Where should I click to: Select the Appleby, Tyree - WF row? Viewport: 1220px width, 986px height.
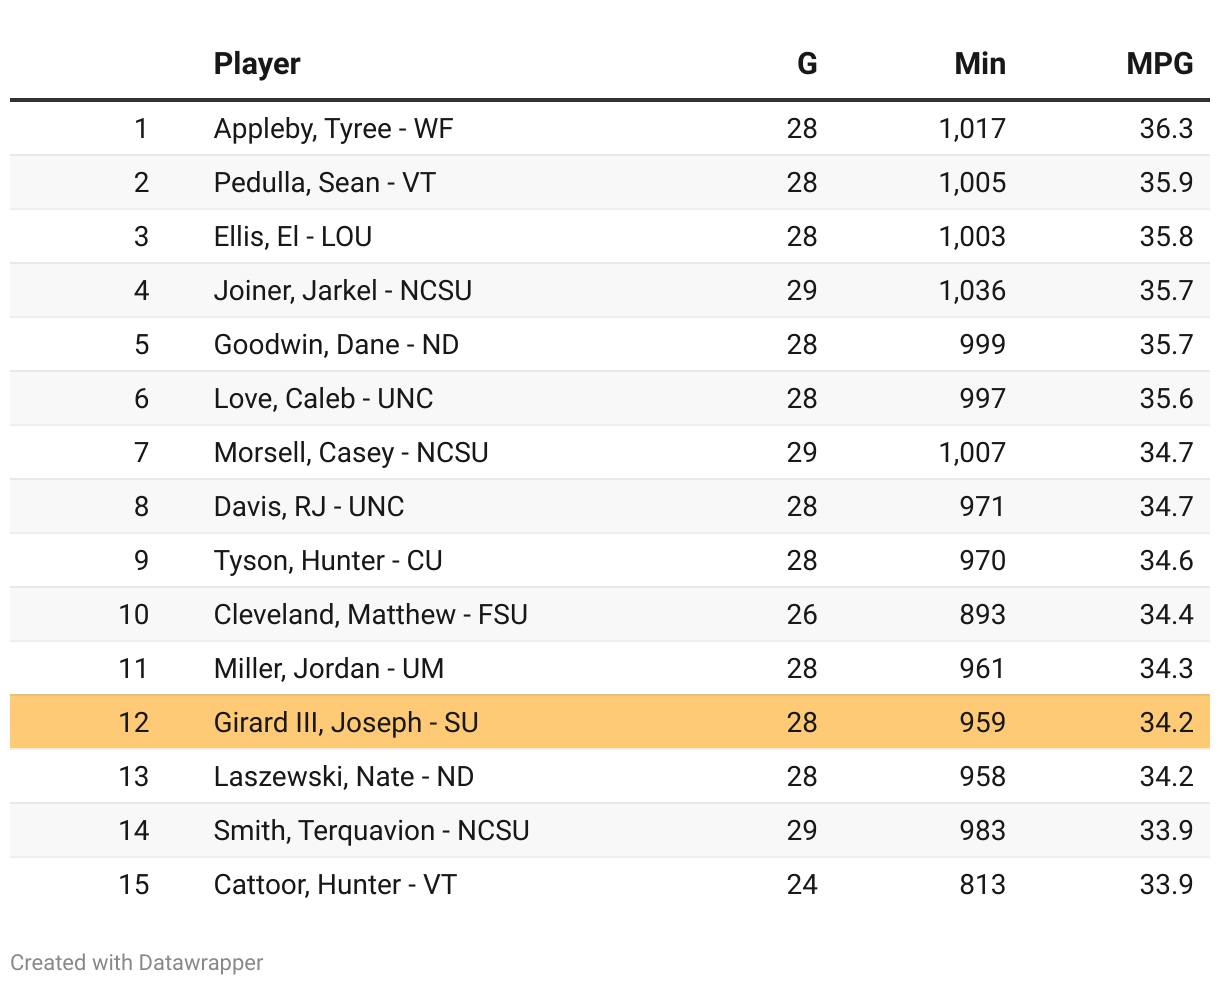tap(333, 129)
